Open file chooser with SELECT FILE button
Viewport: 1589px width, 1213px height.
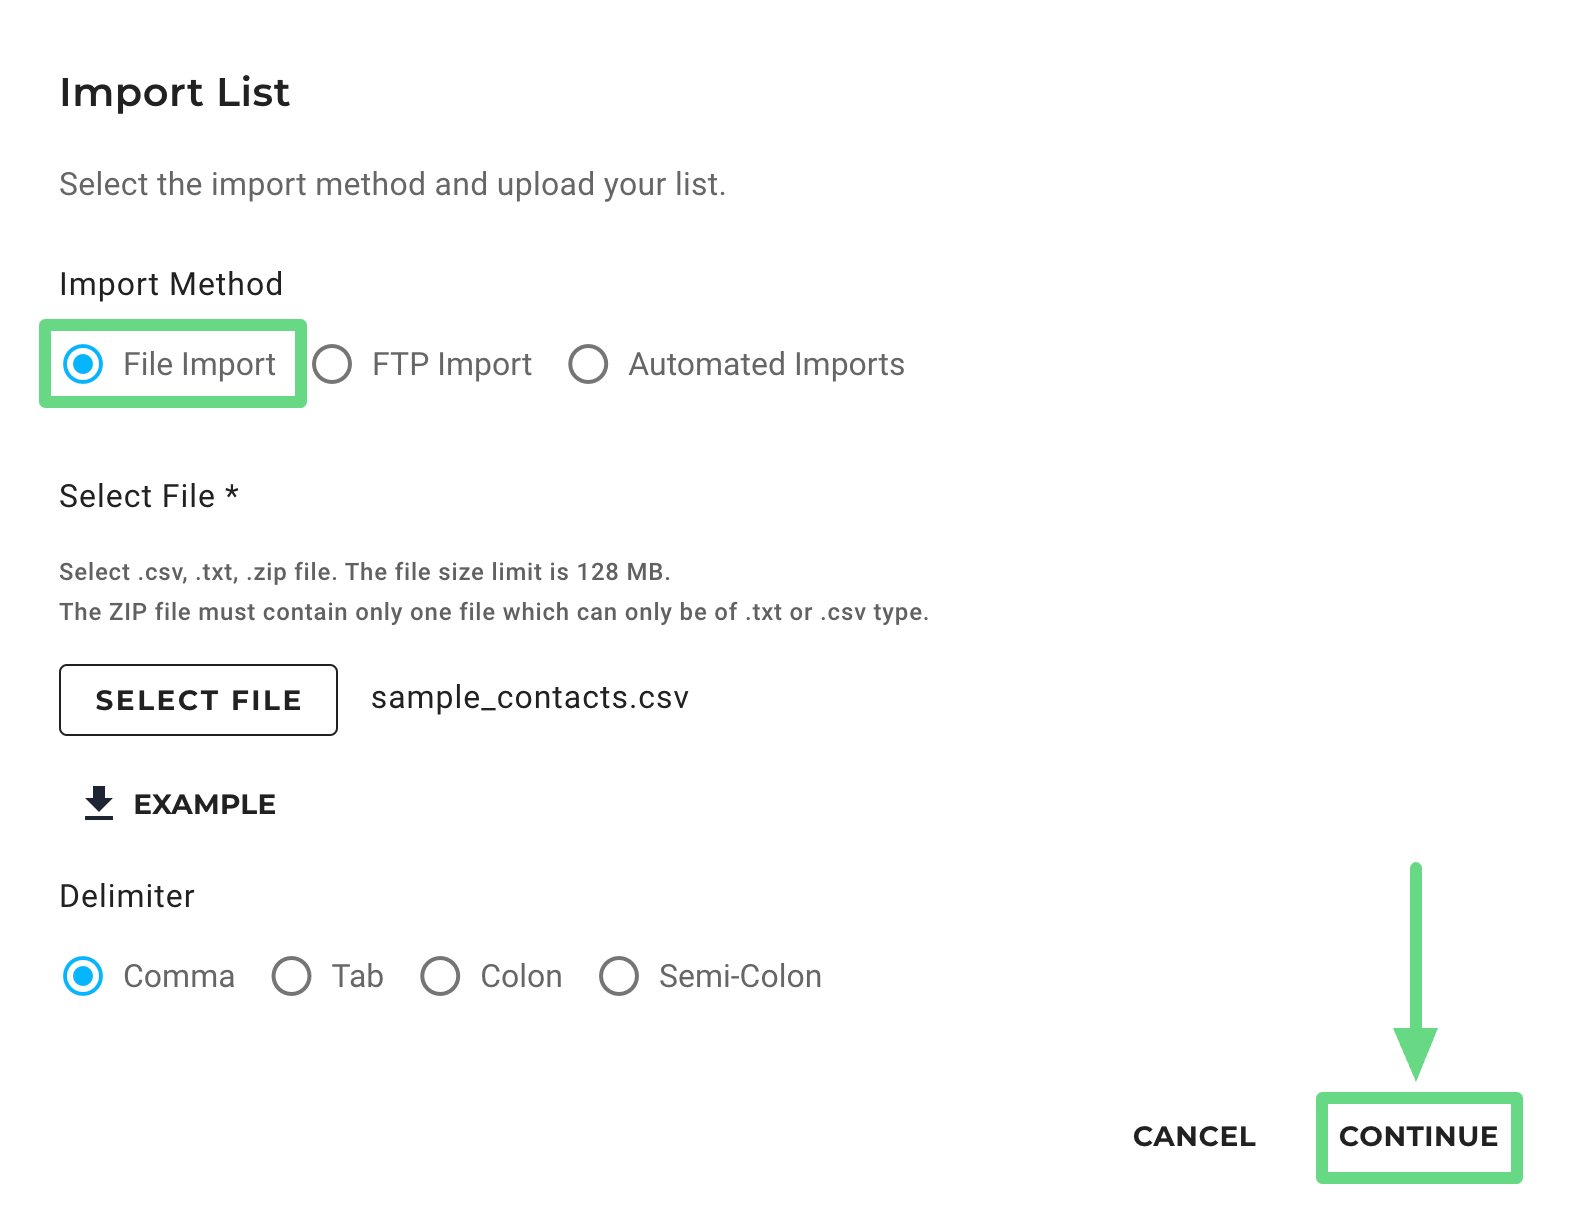pyautogui.click(x=198, y=700)
